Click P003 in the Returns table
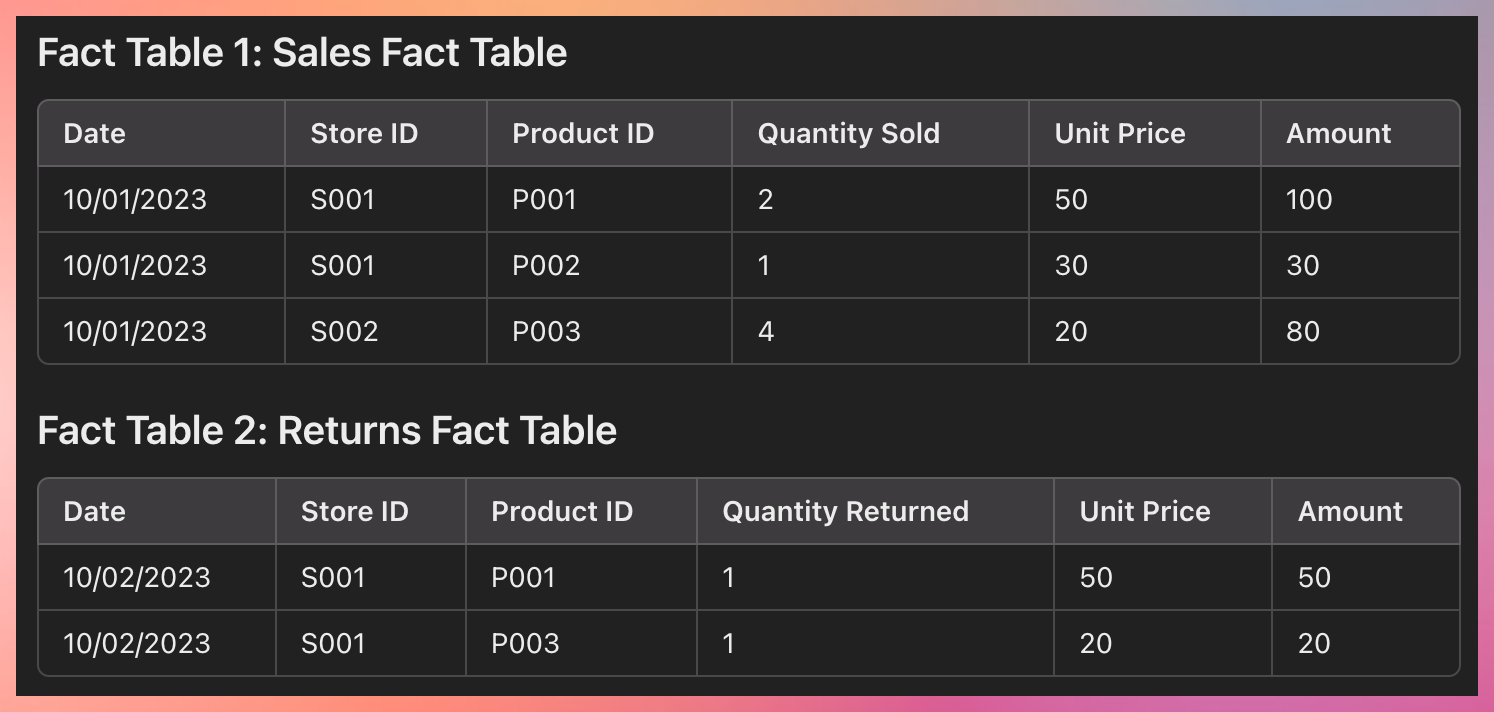The image size is (1494, 712). 525,644
